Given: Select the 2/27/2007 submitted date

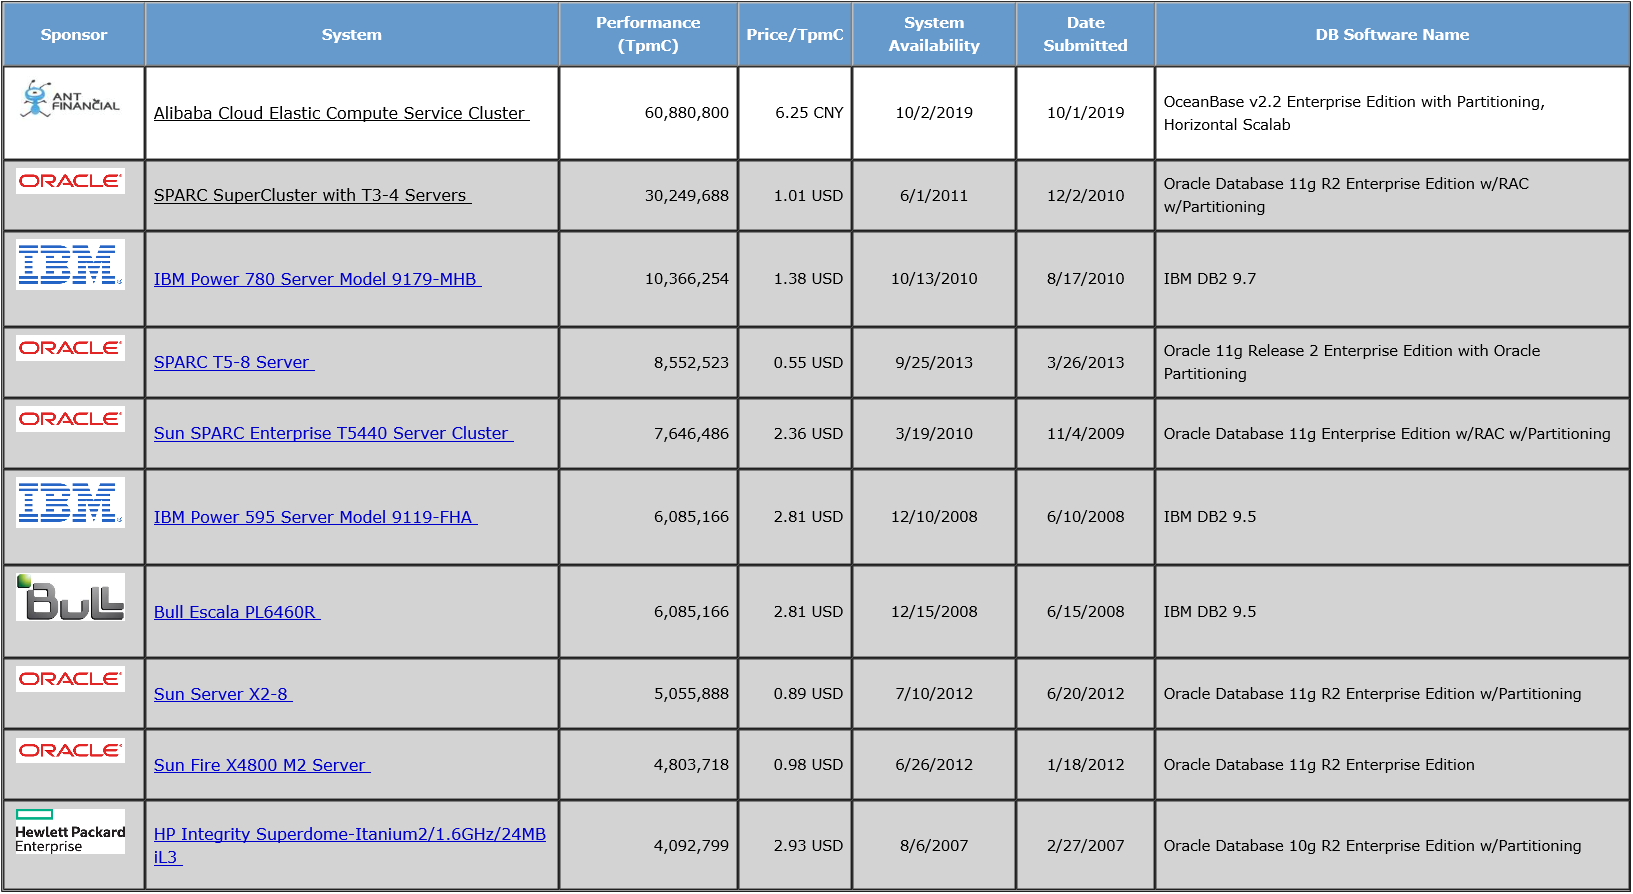Looking at the screenshot, I should click(1086, 846).
